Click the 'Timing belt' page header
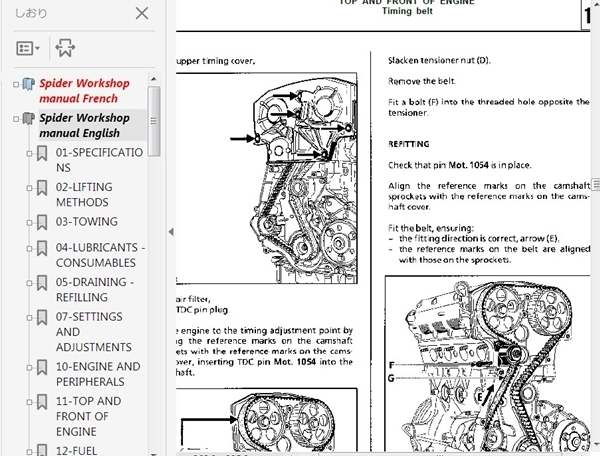 click(x=407, y=11)
